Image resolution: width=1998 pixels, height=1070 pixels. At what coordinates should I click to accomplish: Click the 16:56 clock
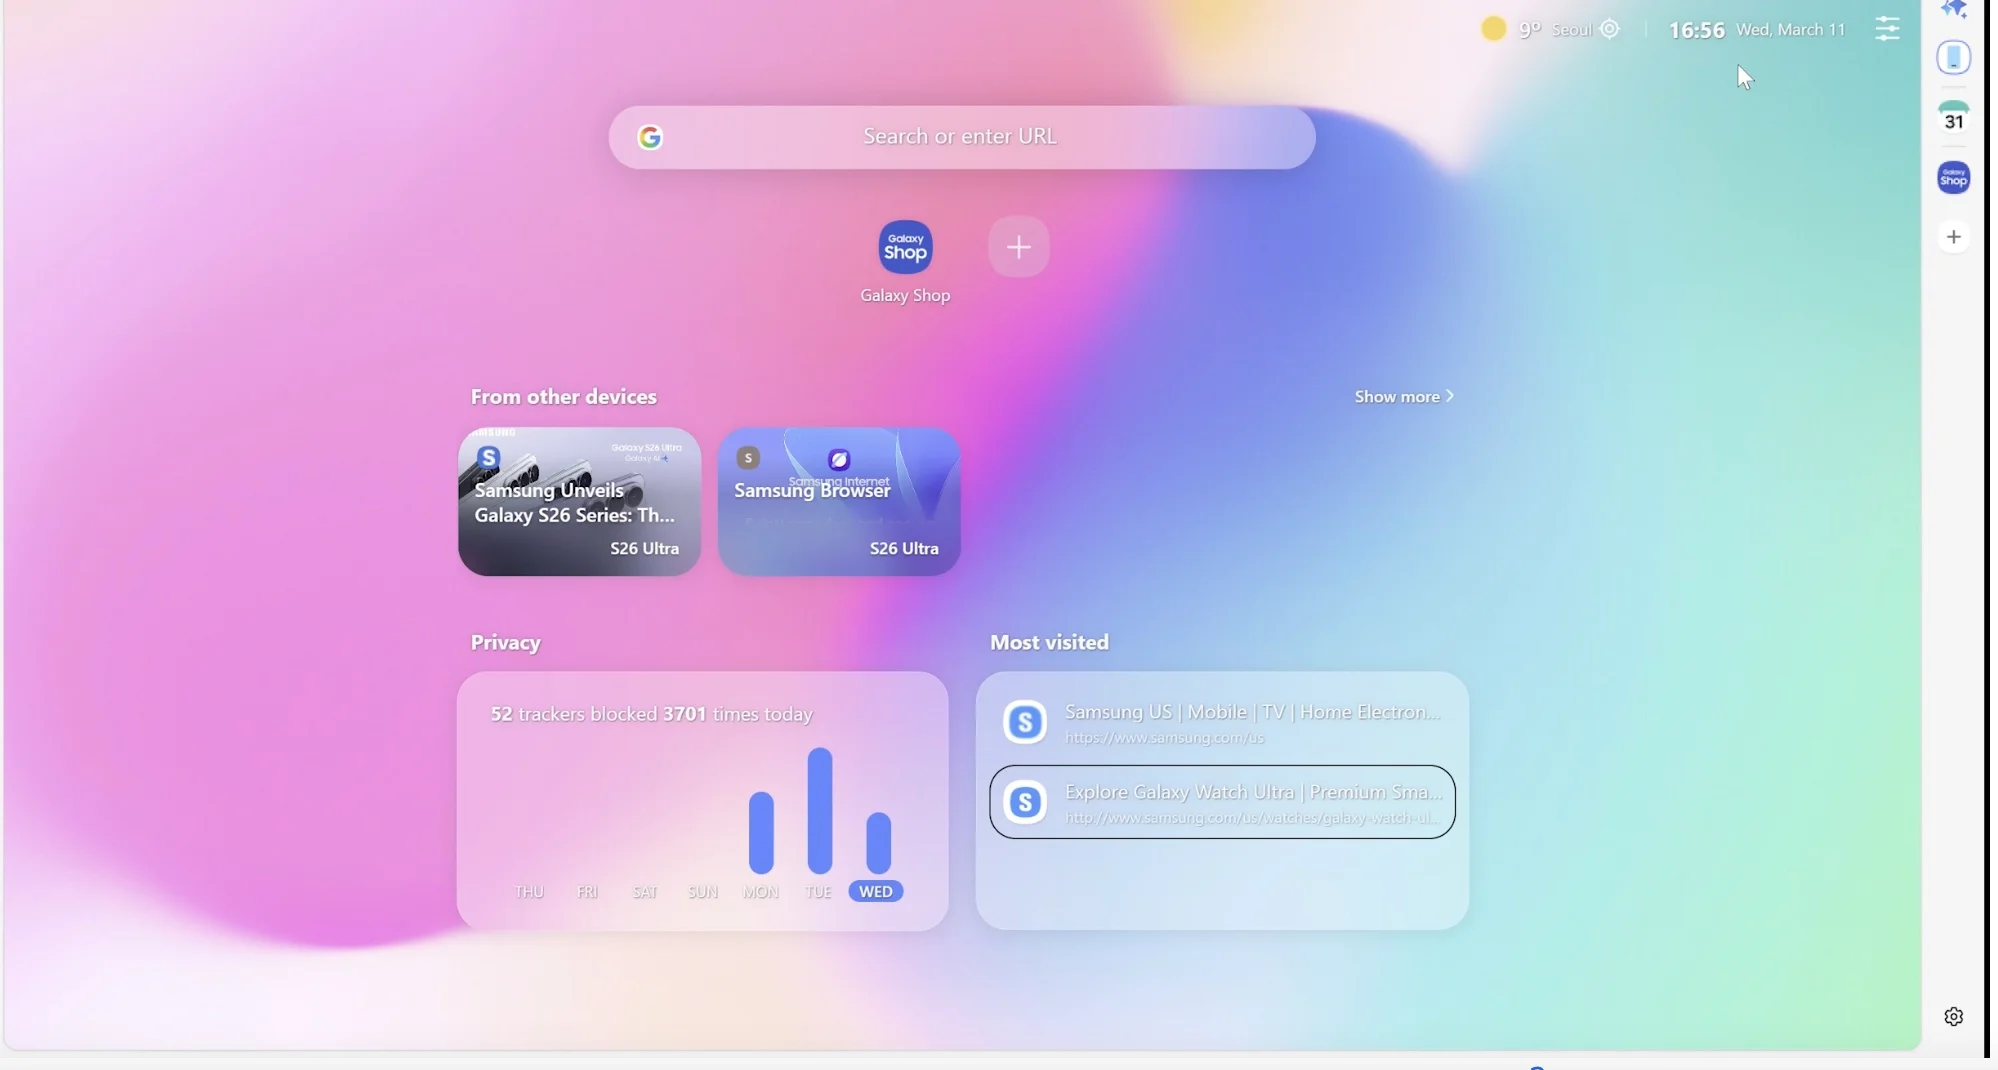[x=1696, y=30]
